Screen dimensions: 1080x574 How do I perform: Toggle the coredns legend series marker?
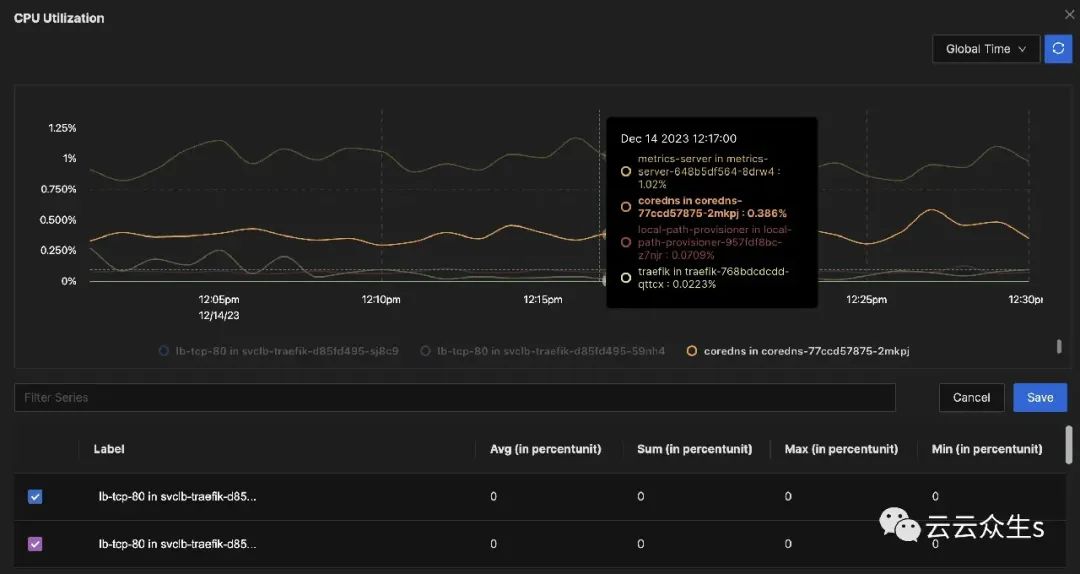(692, 351)
